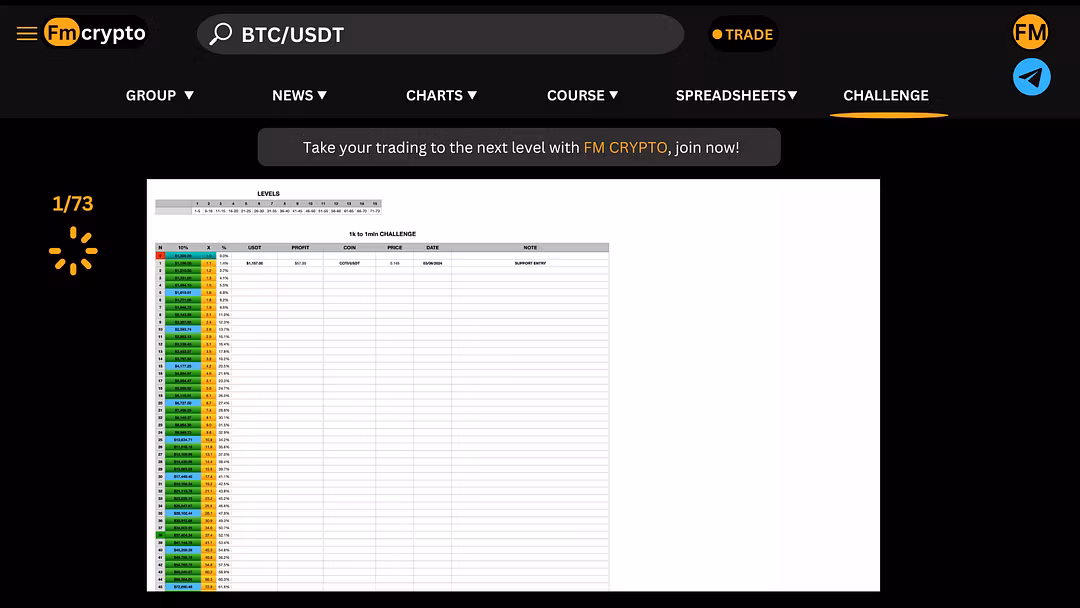1080x608 pixels.
Task: Click the LEVELS table heading
Action: (x=268, y=194)
